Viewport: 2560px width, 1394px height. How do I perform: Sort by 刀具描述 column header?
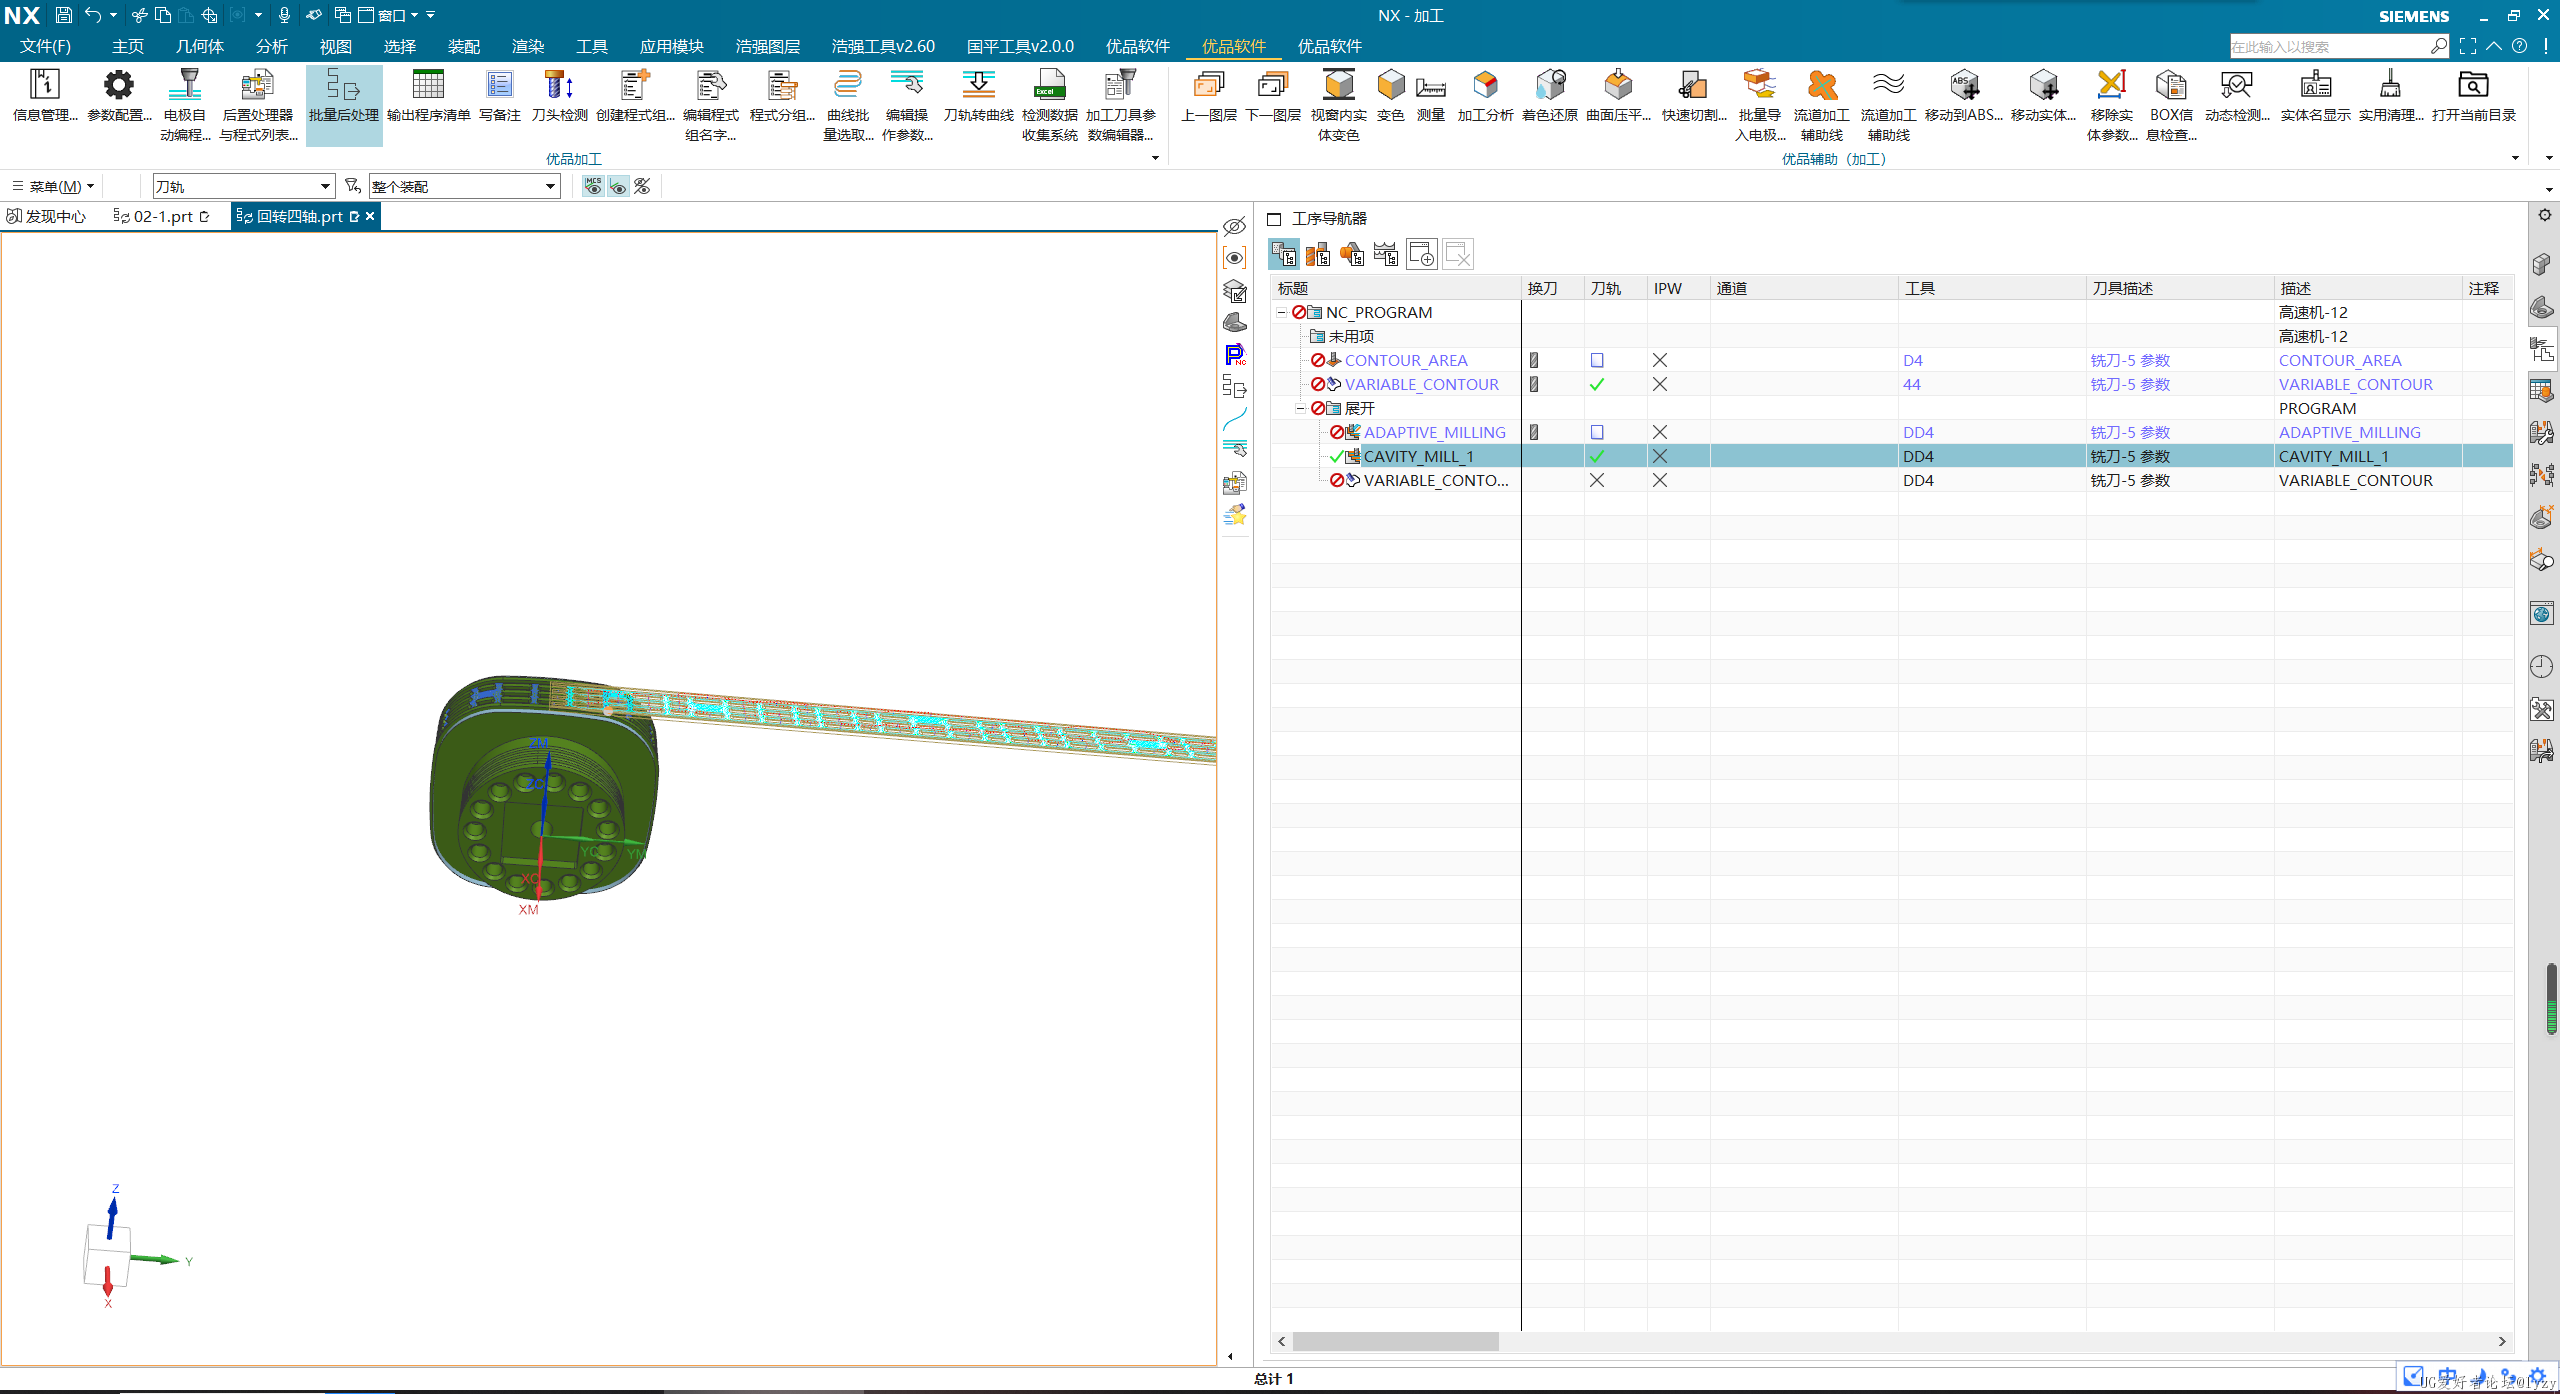(2180, 288)
